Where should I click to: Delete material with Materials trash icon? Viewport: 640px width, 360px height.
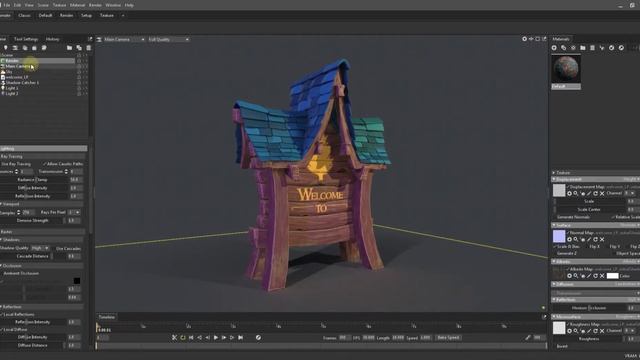pos(592,48)
